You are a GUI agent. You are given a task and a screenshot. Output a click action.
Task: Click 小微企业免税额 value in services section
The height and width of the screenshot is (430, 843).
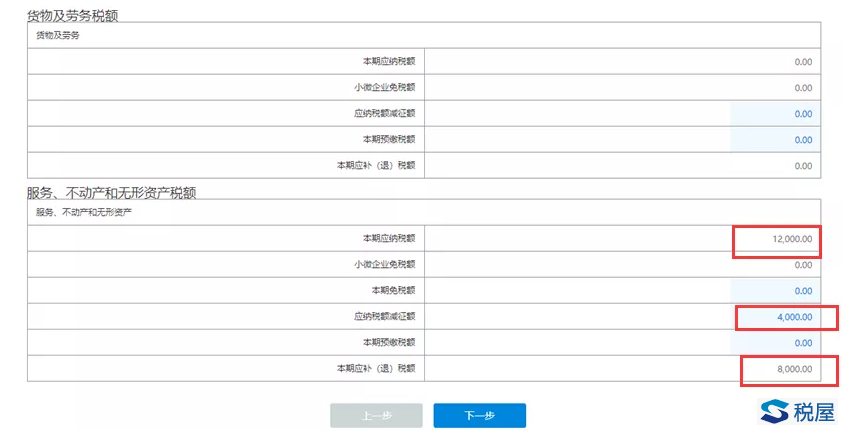[803, 265]
